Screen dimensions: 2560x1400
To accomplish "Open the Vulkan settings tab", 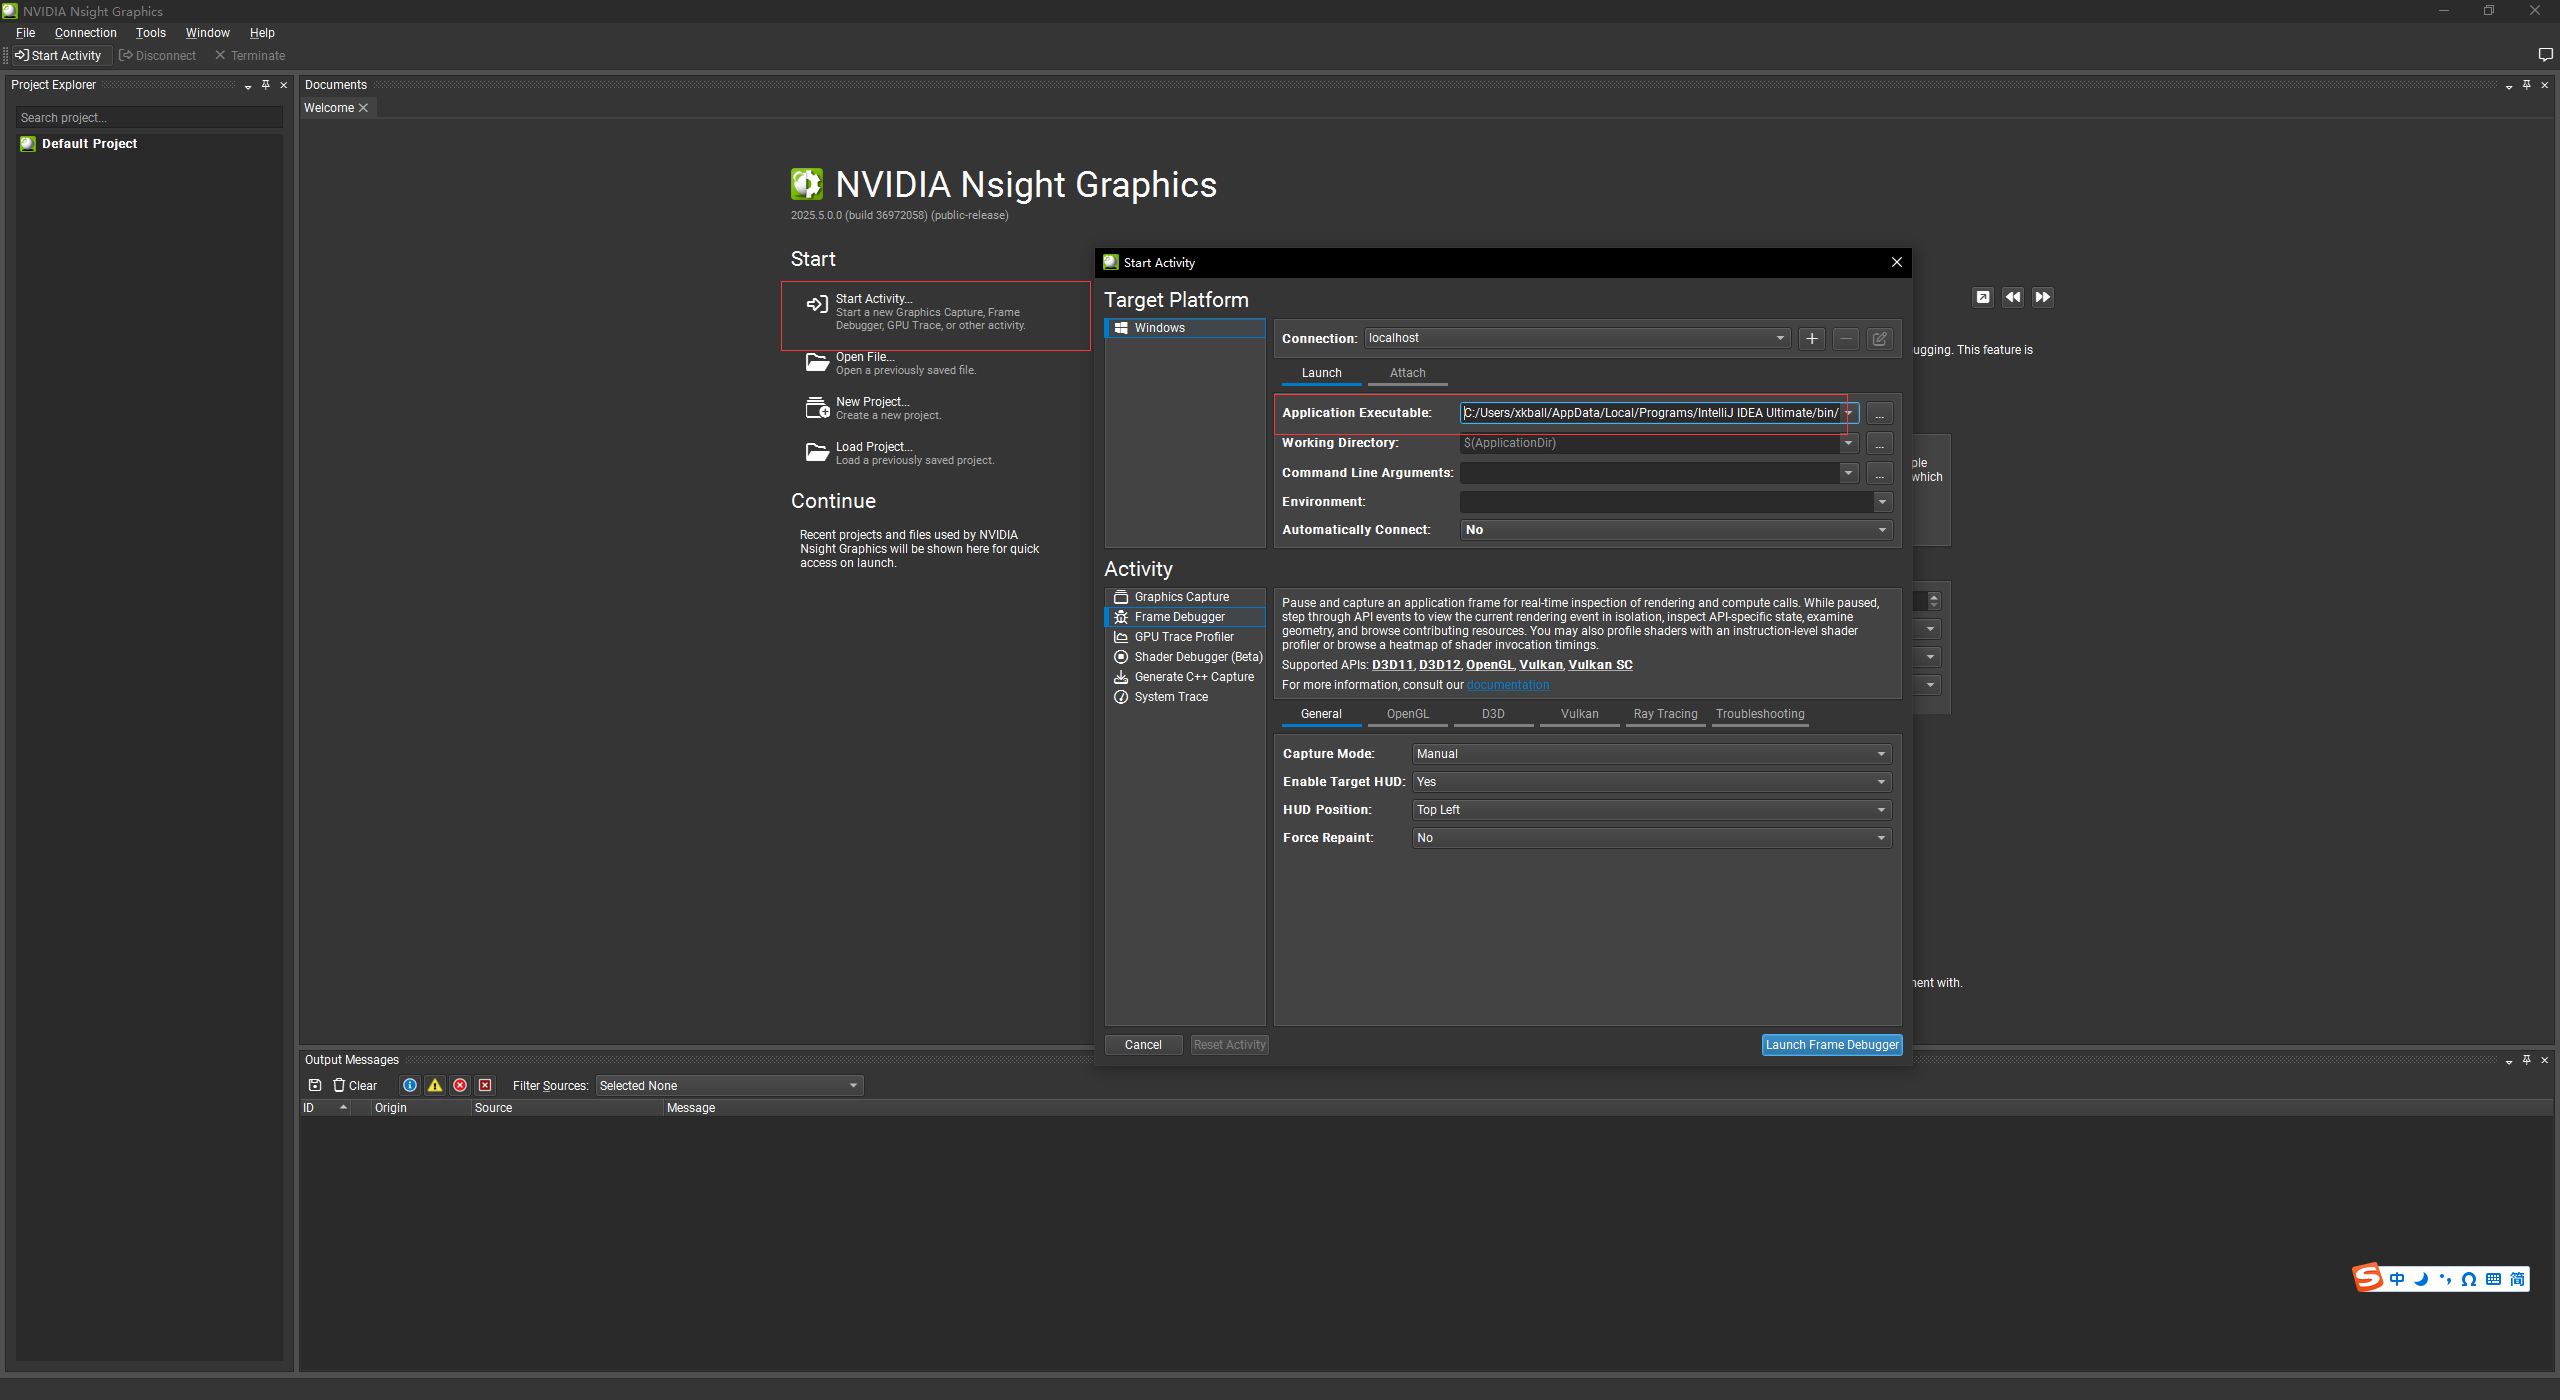I will tap(1579, 714).
